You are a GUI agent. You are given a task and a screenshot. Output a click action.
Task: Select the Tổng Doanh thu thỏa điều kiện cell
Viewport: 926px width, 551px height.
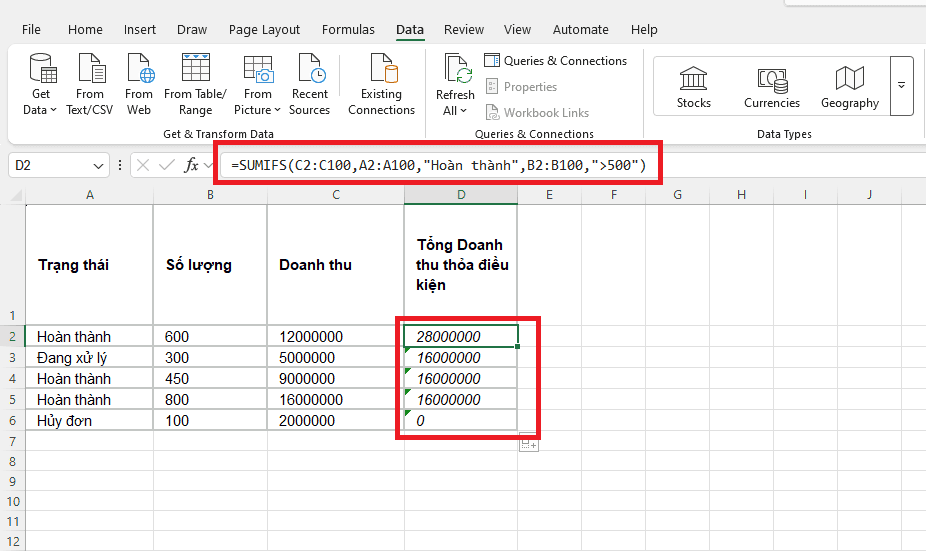tap(461, 265)
